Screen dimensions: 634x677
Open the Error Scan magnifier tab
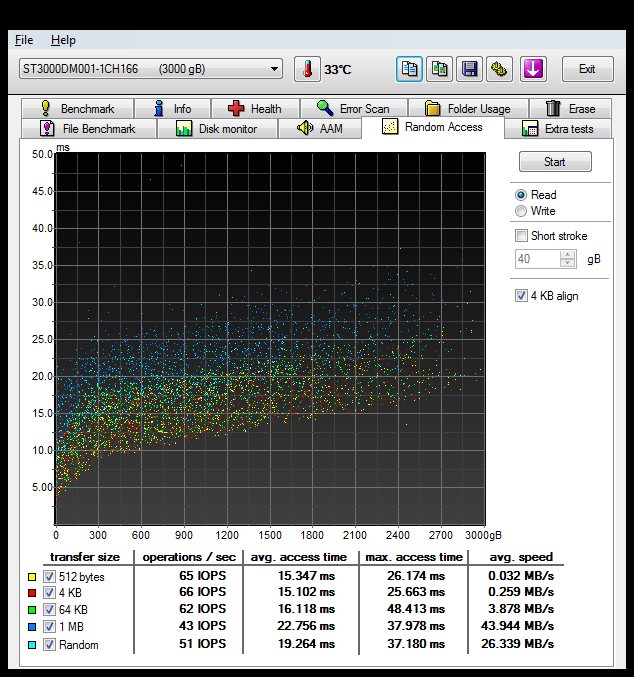pos(353,109)
